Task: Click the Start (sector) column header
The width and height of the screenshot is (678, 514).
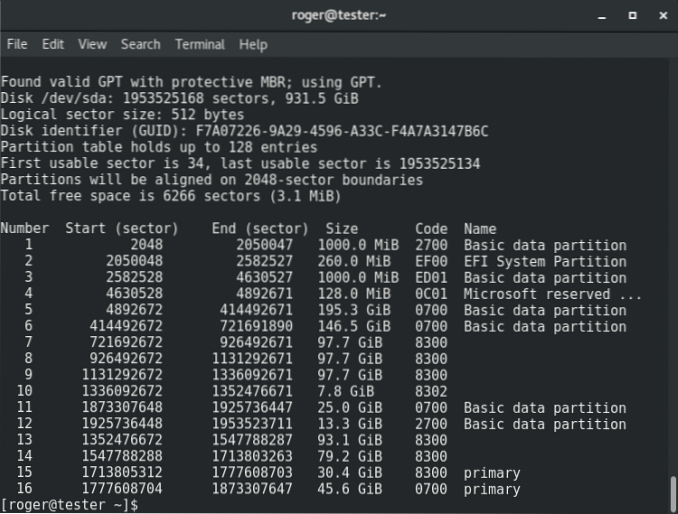Action: pos(122,228)
